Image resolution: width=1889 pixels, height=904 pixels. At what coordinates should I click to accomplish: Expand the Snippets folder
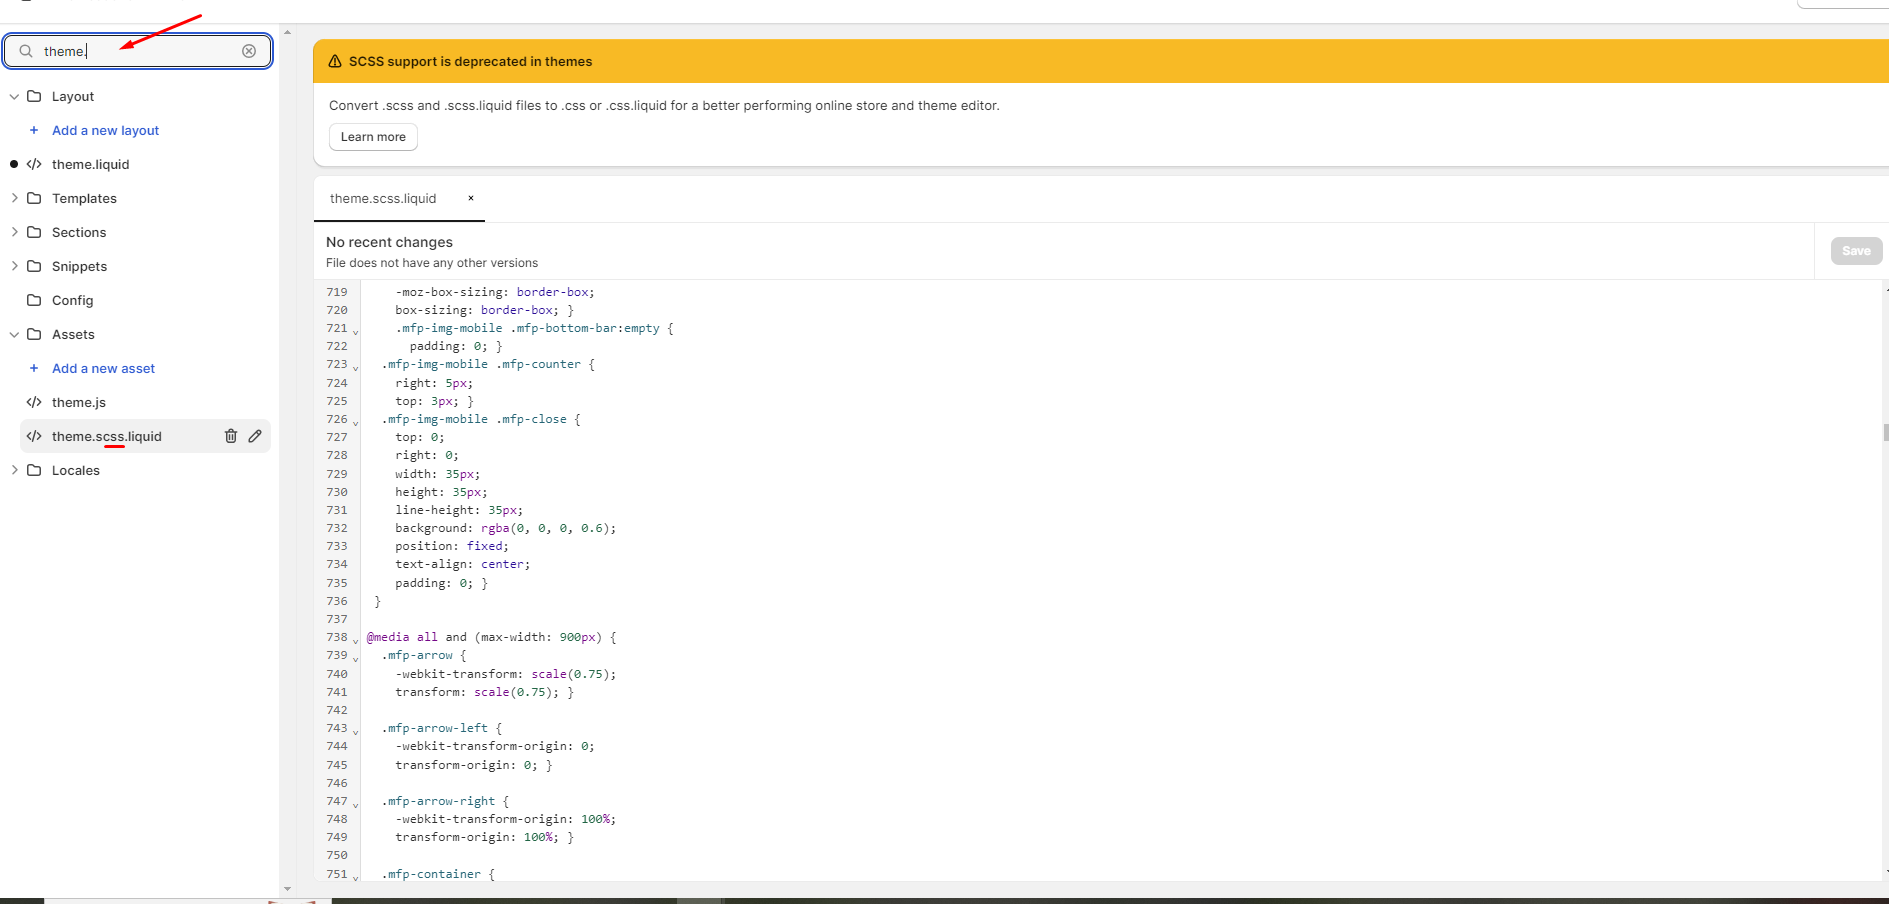(14, 266)
